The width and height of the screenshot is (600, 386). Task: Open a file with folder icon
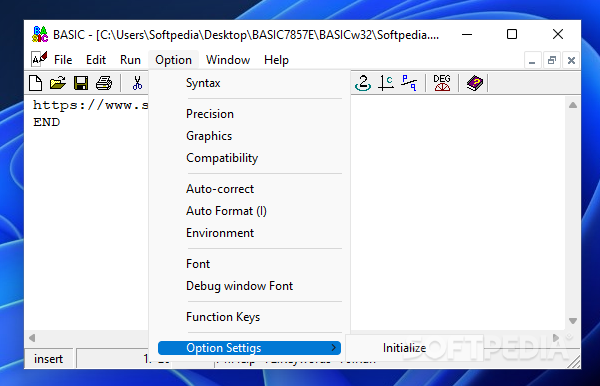(x=58, y=83)
